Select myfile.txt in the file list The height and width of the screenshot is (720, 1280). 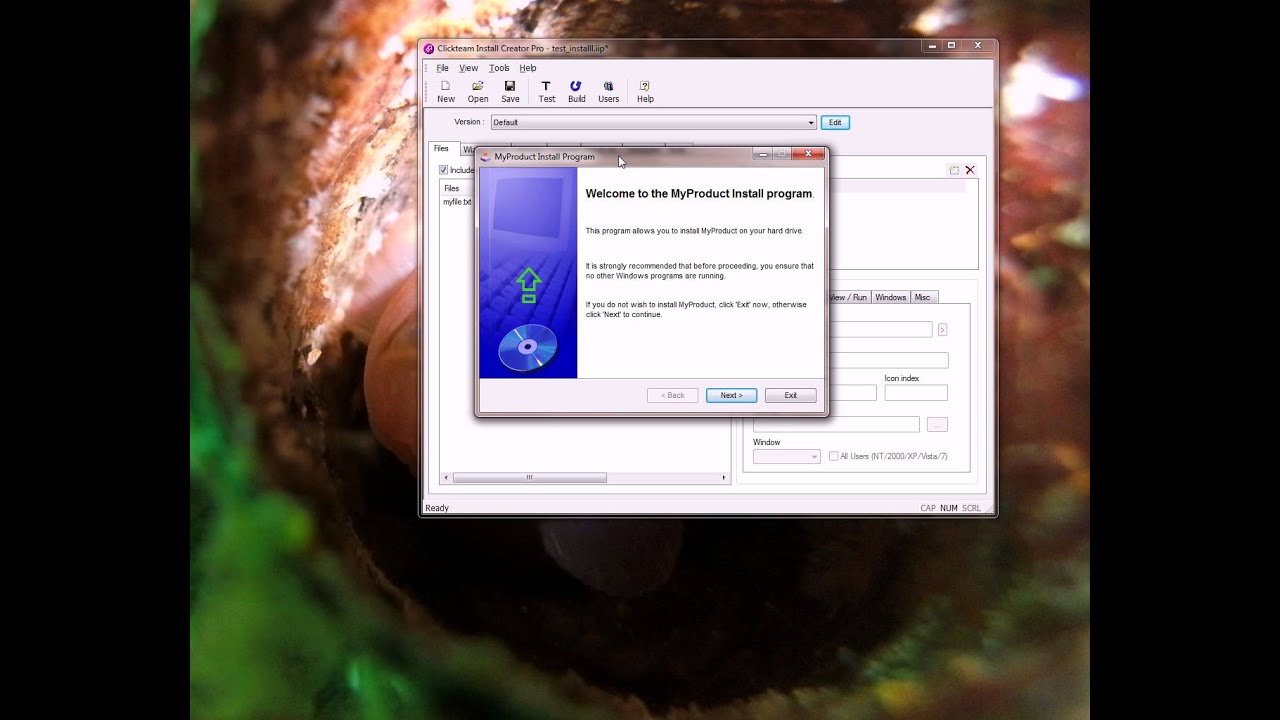457,202
